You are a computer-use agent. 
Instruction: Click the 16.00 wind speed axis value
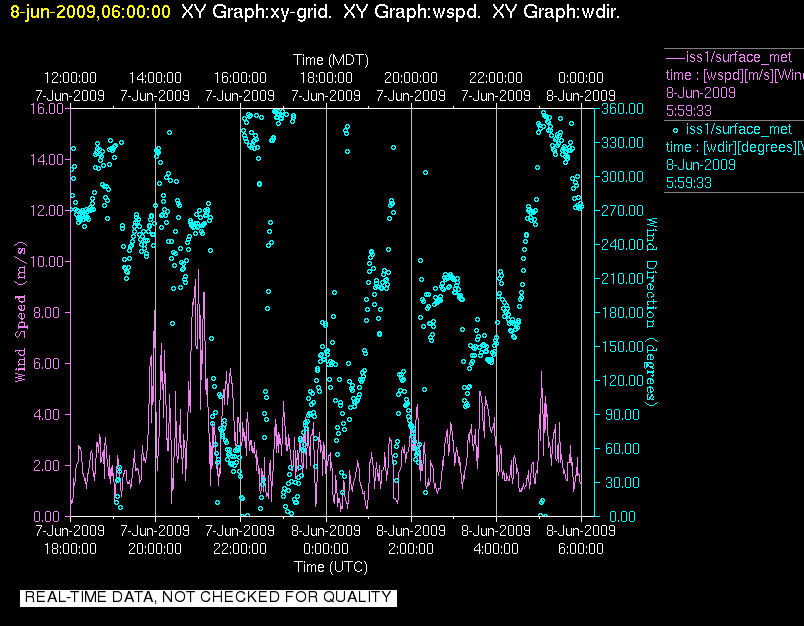pos(45,108)
